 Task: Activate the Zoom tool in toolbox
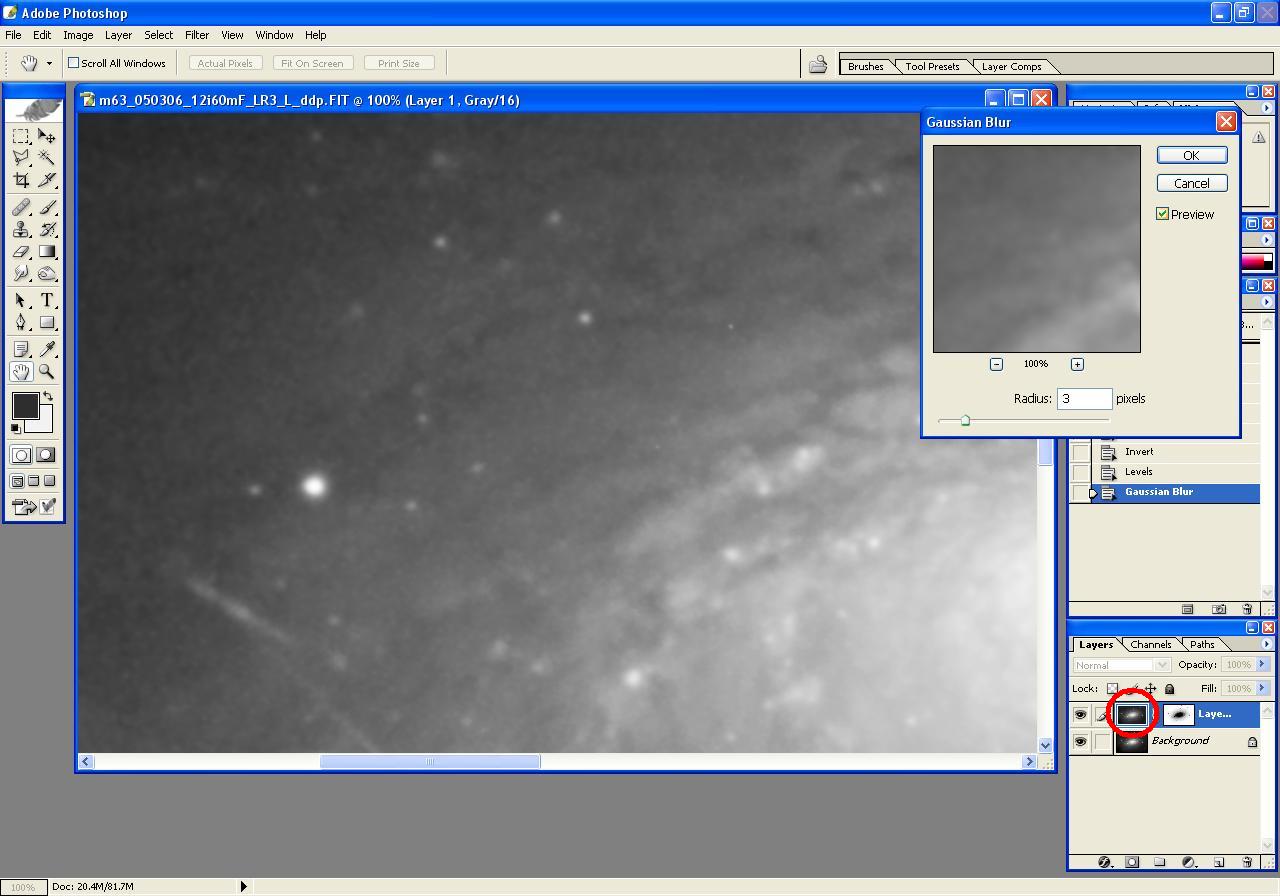46,371
